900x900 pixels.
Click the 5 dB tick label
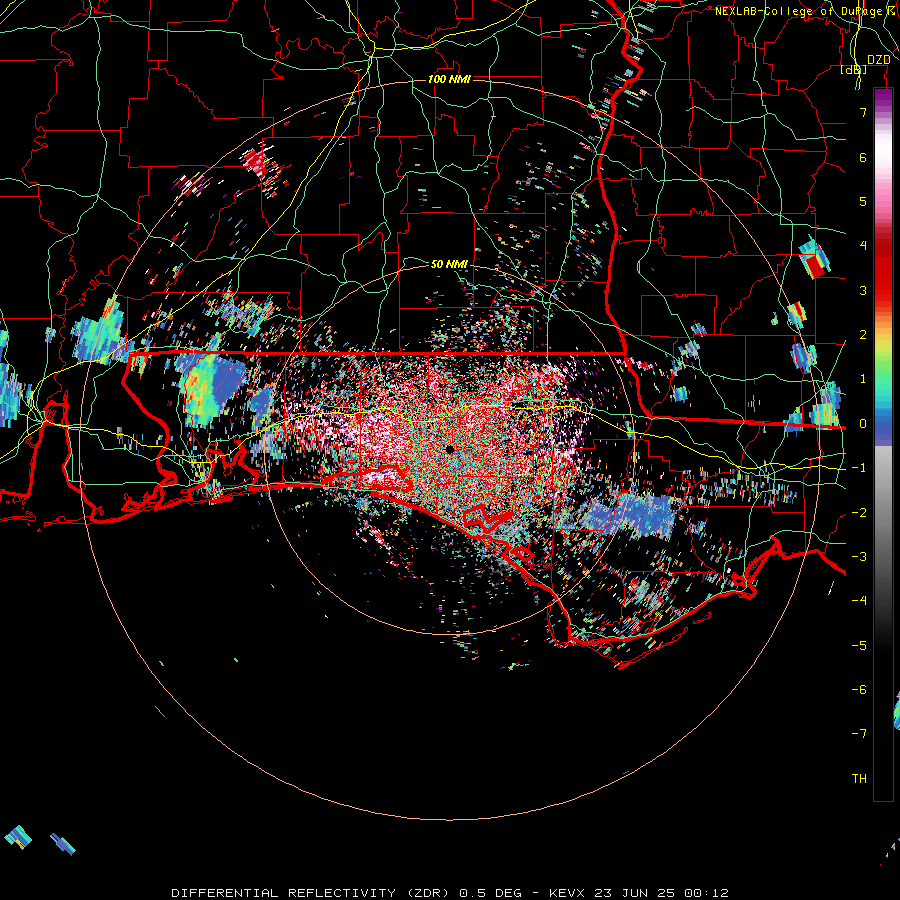(863, 201)
